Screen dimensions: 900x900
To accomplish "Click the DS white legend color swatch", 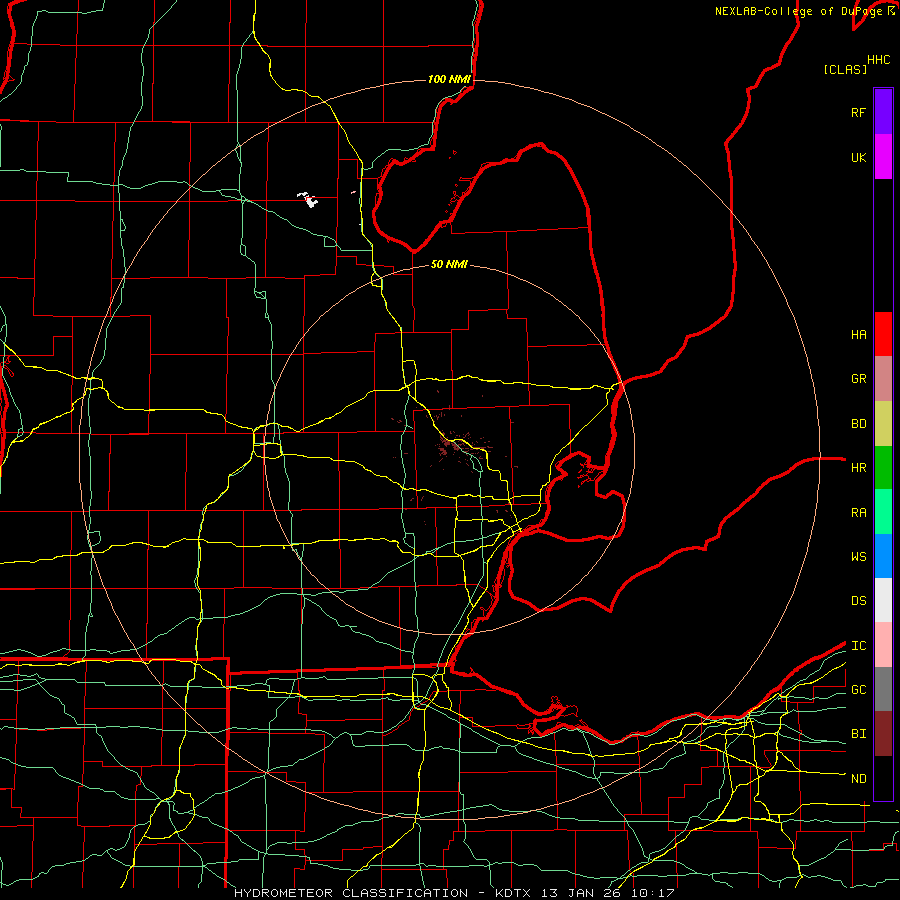I will [x=883, y=600].
